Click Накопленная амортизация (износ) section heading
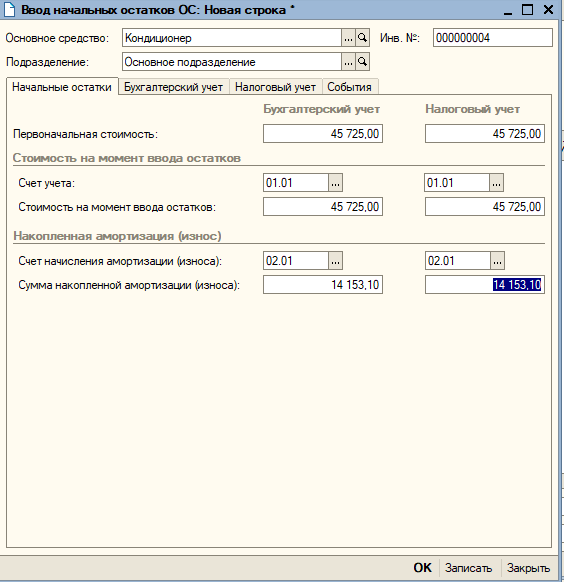The height and width of the screenshot is (582, 564). pyautogui.click(x=117, y=236)
